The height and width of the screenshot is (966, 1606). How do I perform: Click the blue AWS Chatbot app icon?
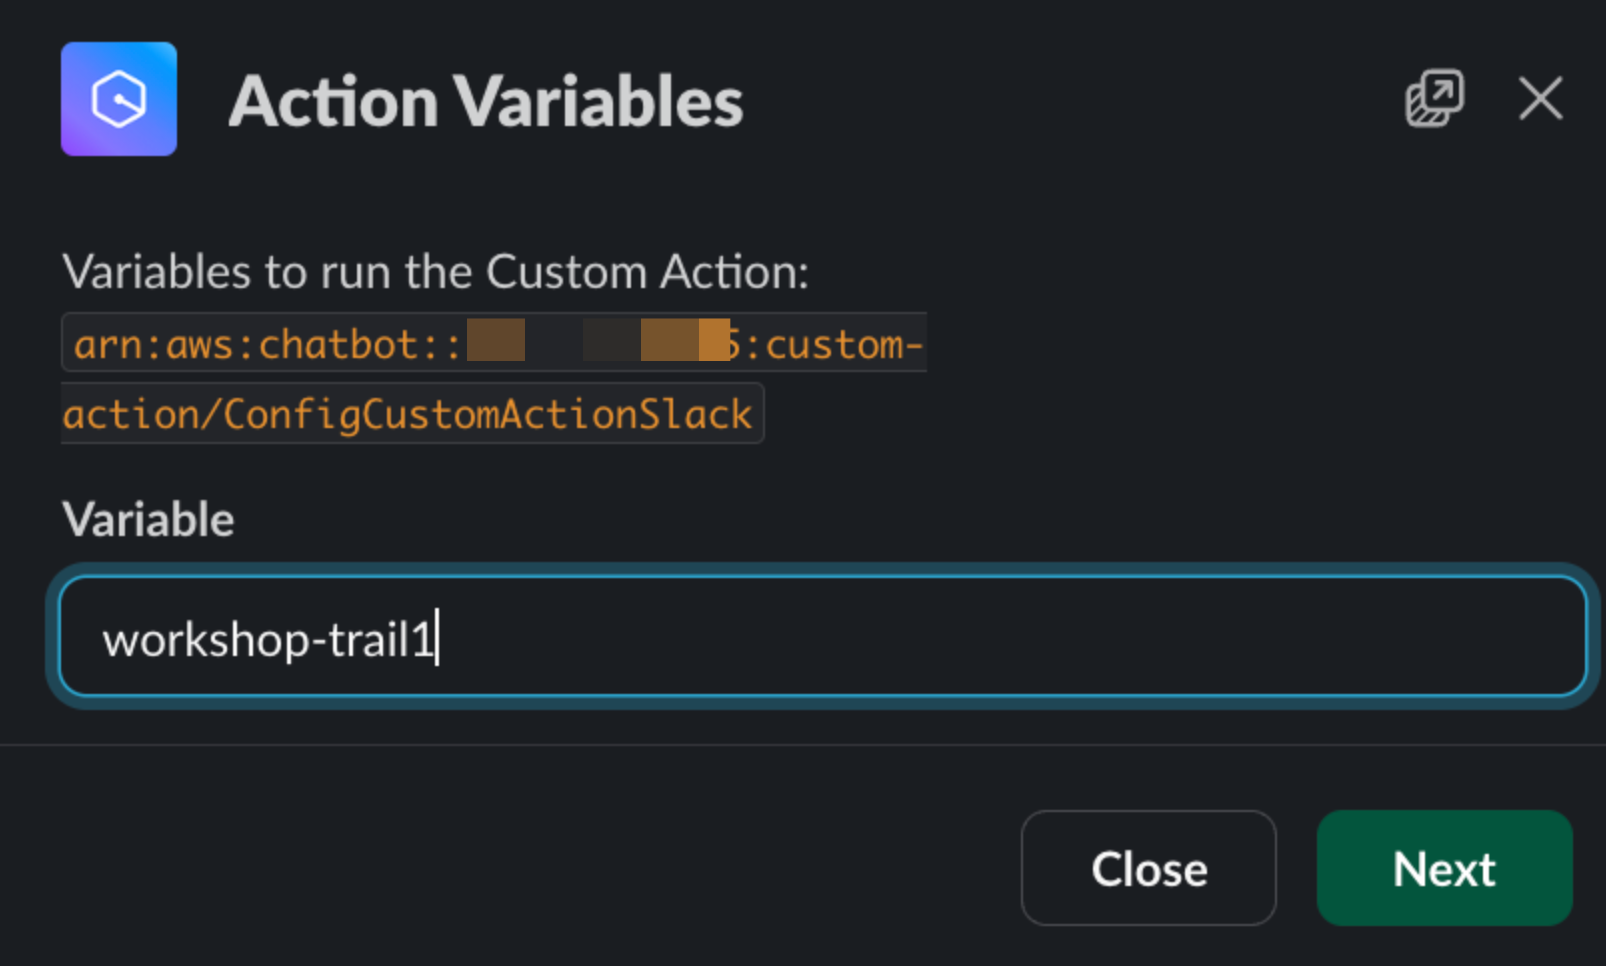pyautogui.click(x=119, y=99)
